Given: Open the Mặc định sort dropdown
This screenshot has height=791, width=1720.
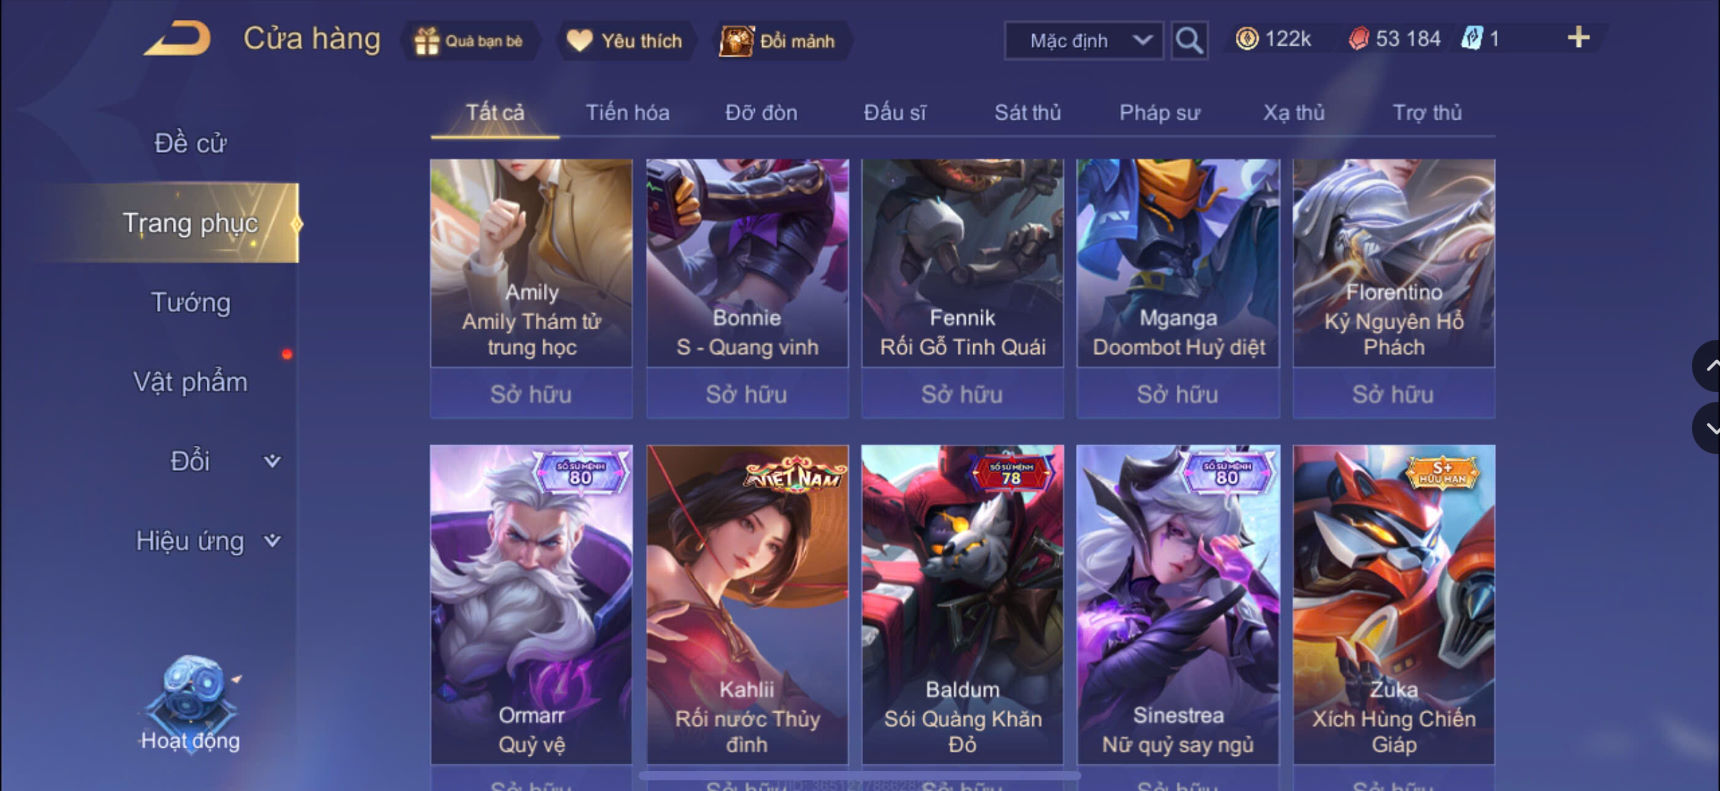Looking at the screenshot, I should click(1084, 41).
